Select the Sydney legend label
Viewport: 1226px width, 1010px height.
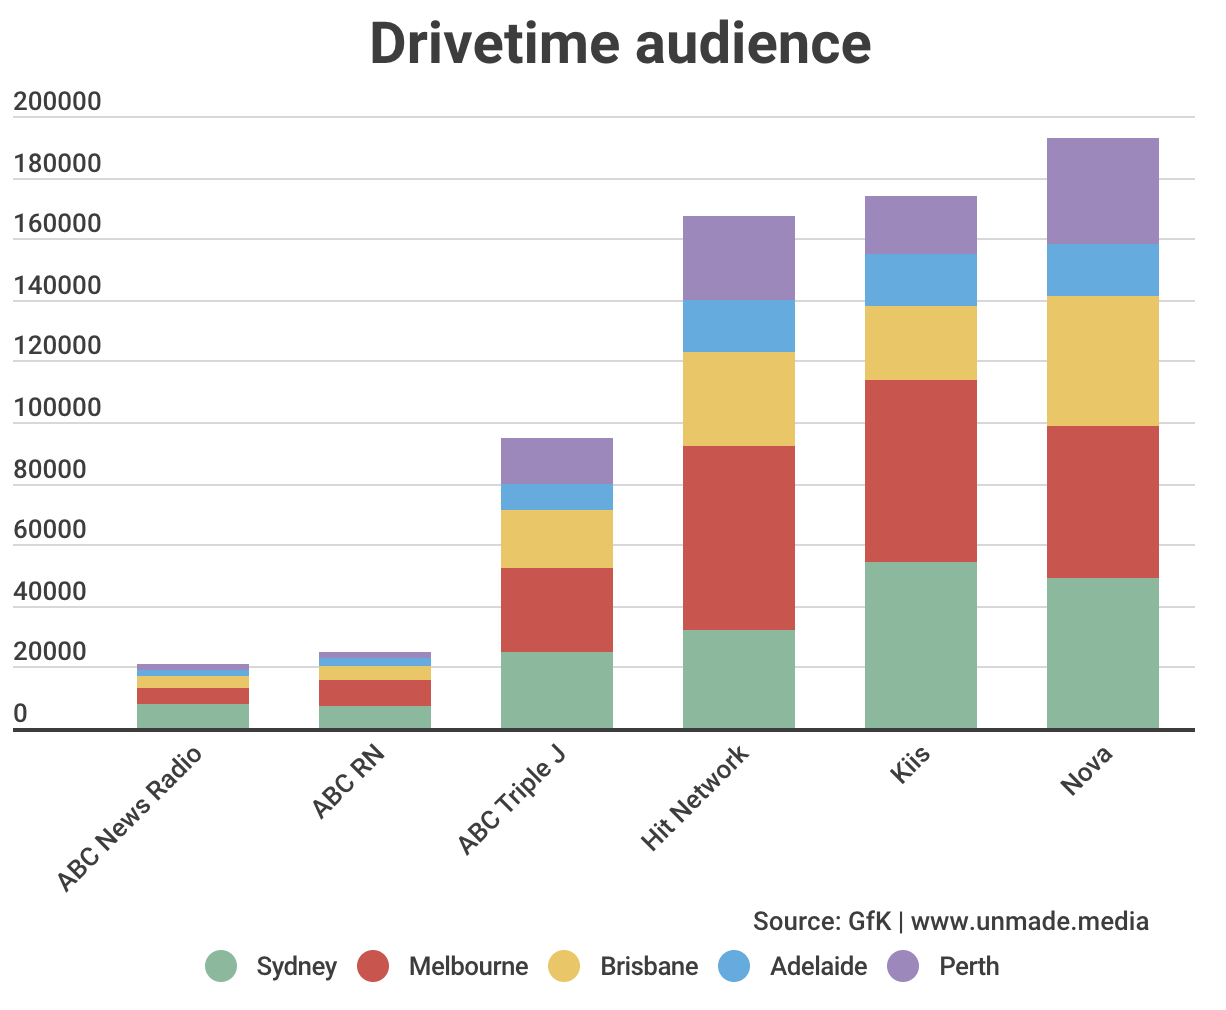point(297,967)
